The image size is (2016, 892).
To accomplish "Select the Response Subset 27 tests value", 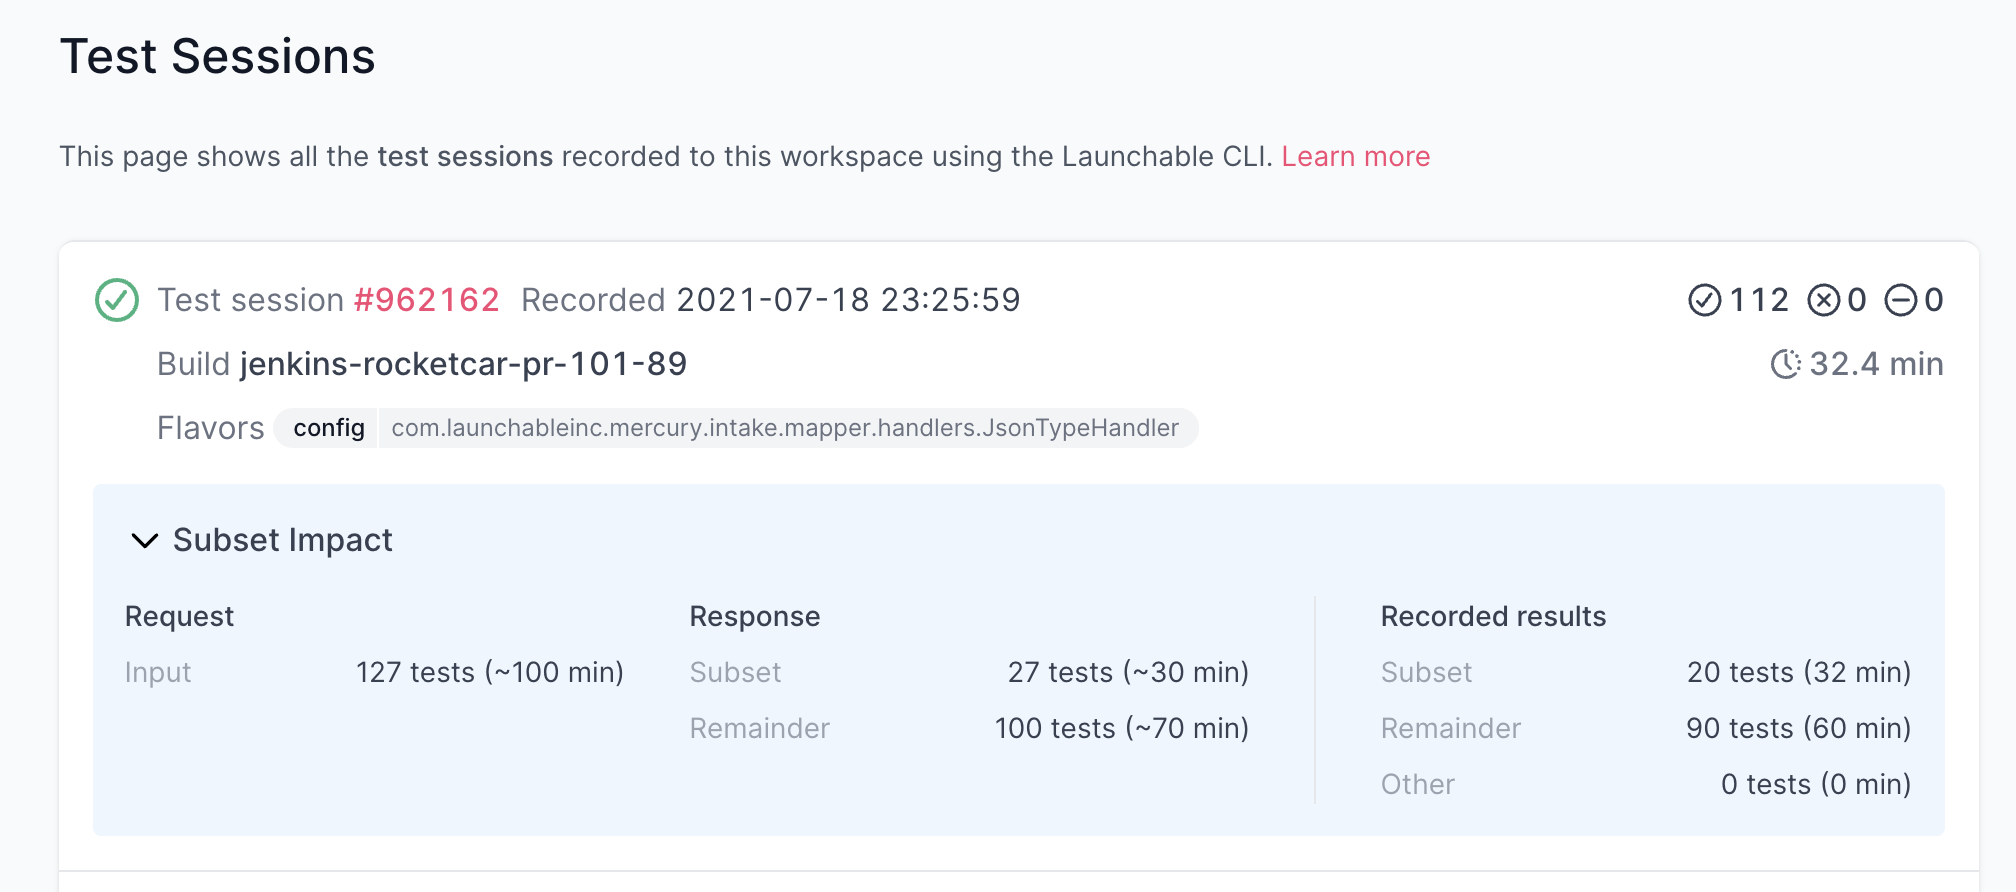I will pos(1129,672).
